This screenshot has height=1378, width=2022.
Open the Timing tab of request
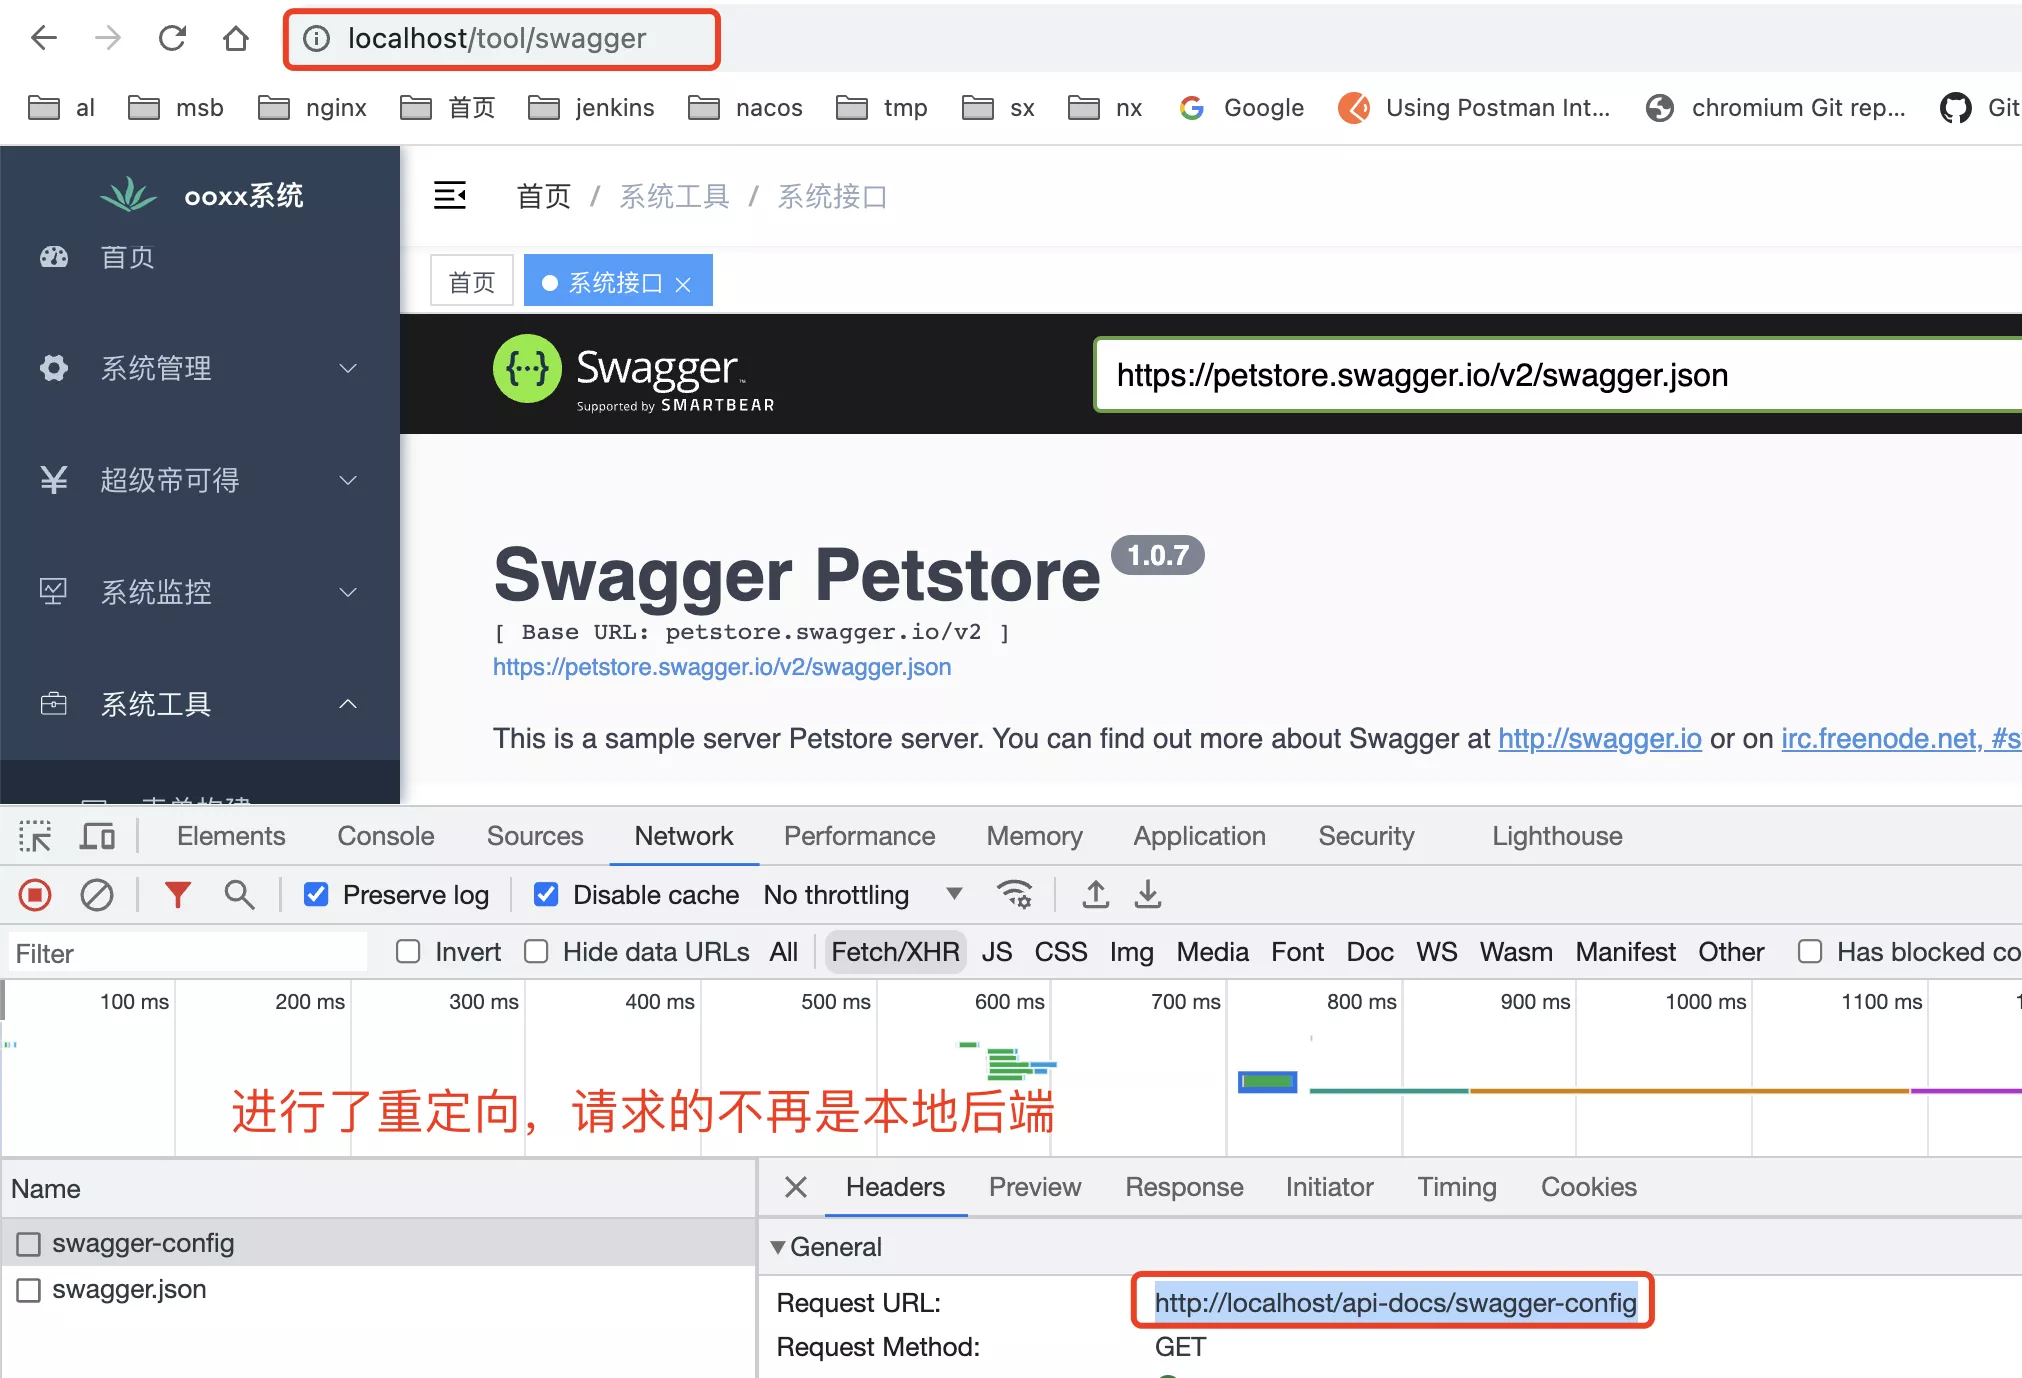(x=1457, y=1187)
